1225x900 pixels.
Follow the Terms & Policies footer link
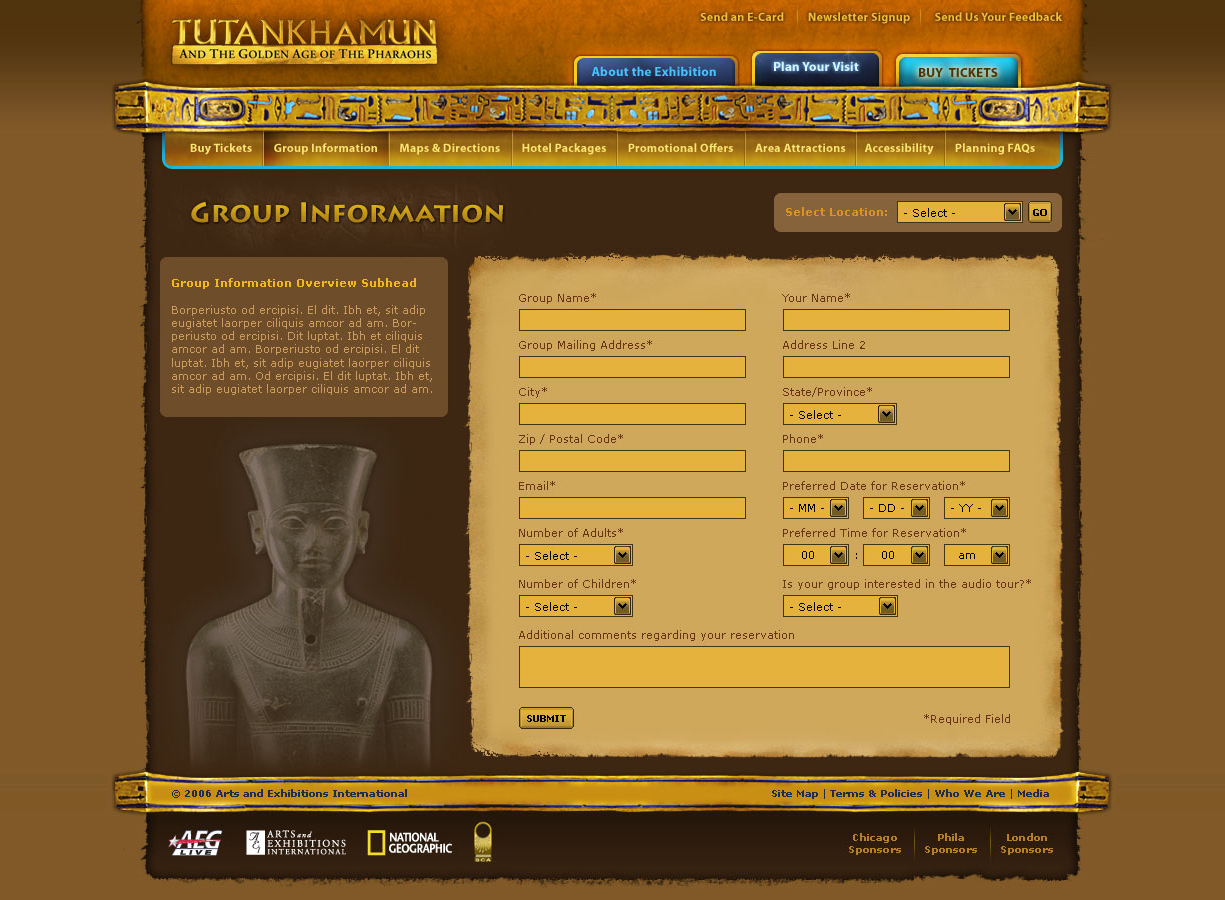[876, 794]
